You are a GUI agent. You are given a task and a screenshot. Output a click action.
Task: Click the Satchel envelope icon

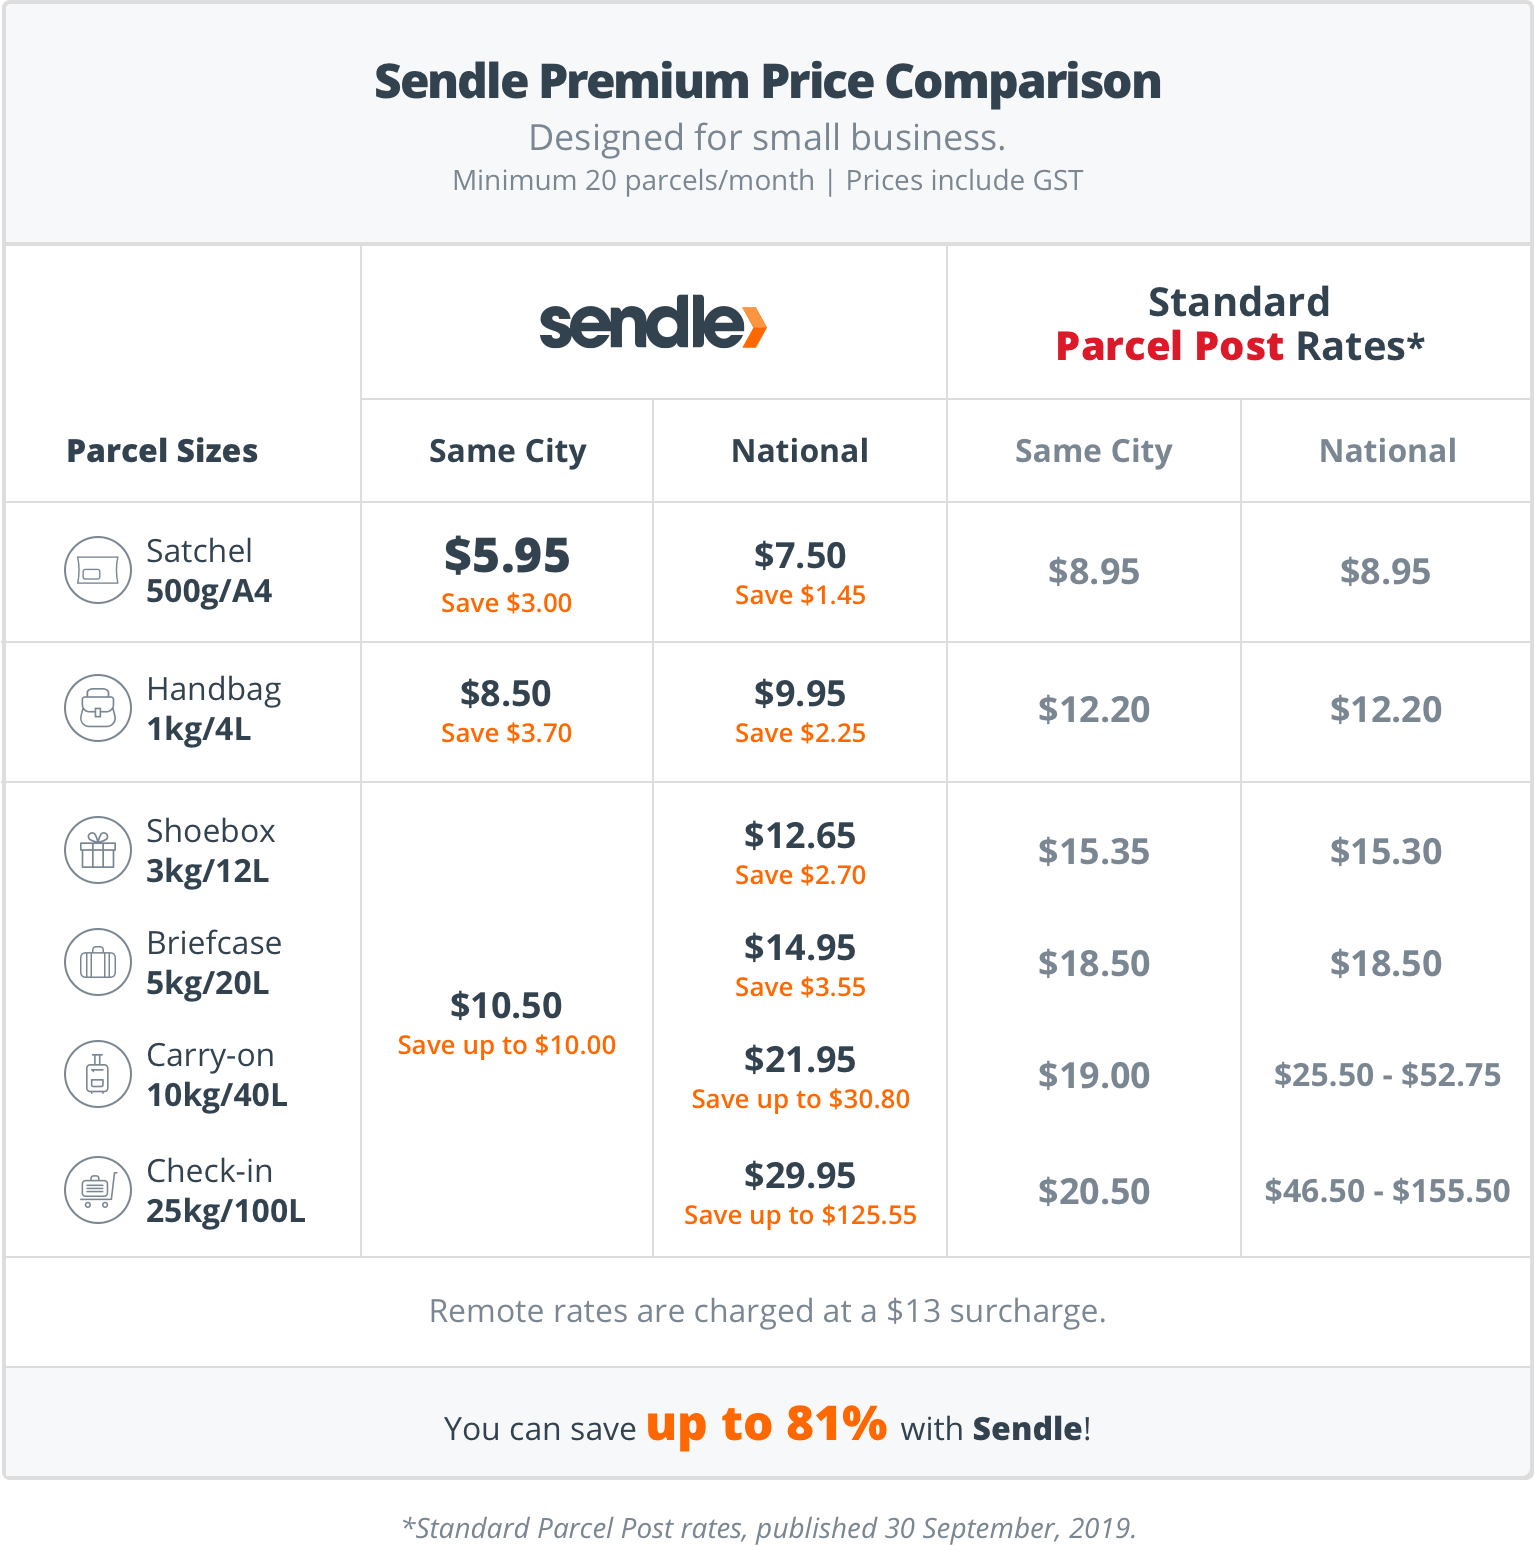98,570
